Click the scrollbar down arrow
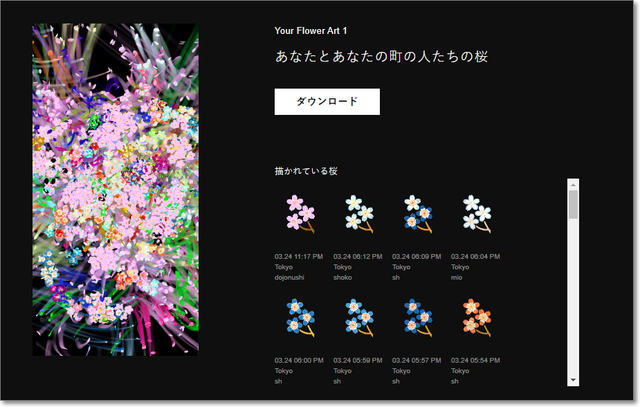640x407 pixels. click(x=573, y=380)
